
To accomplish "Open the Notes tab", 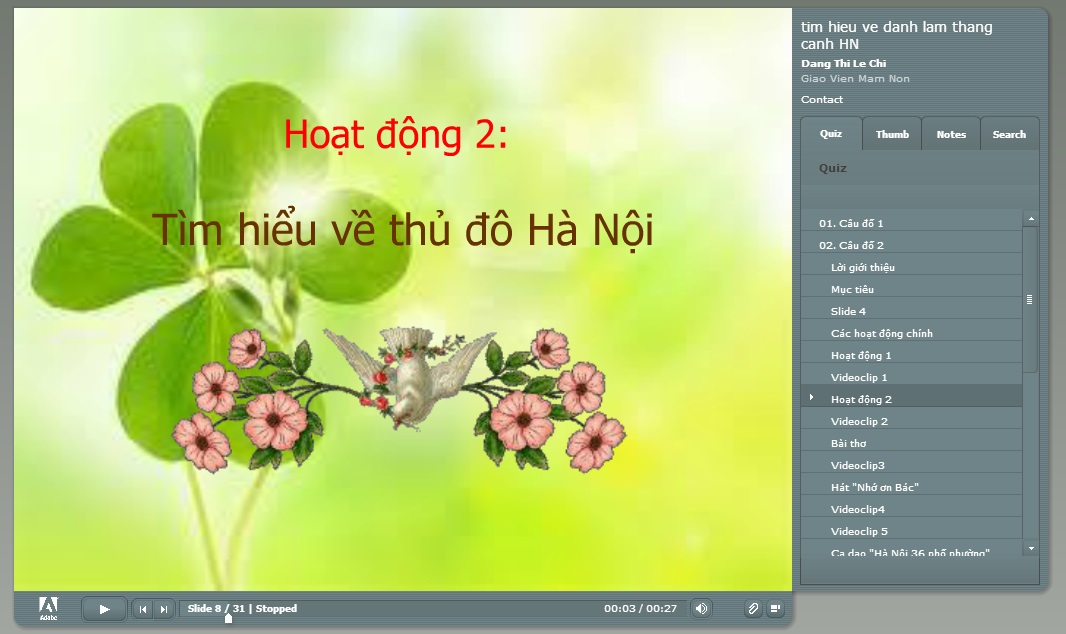I will coord(951,134).
